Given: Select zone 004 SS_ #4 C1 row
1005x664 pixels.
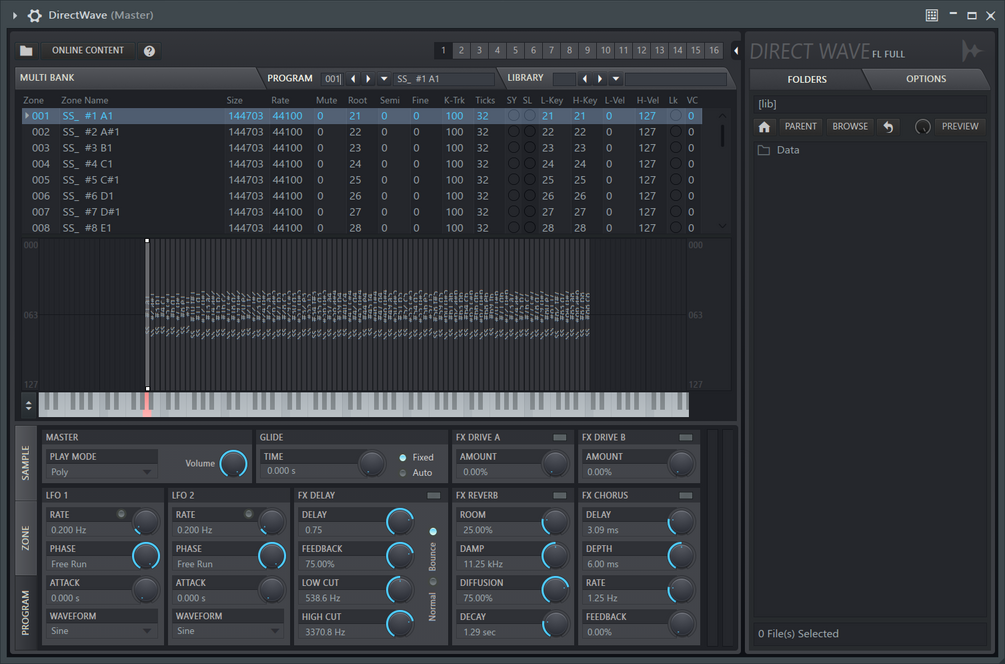Looking at the screenshot, I should tap(362, 164).
